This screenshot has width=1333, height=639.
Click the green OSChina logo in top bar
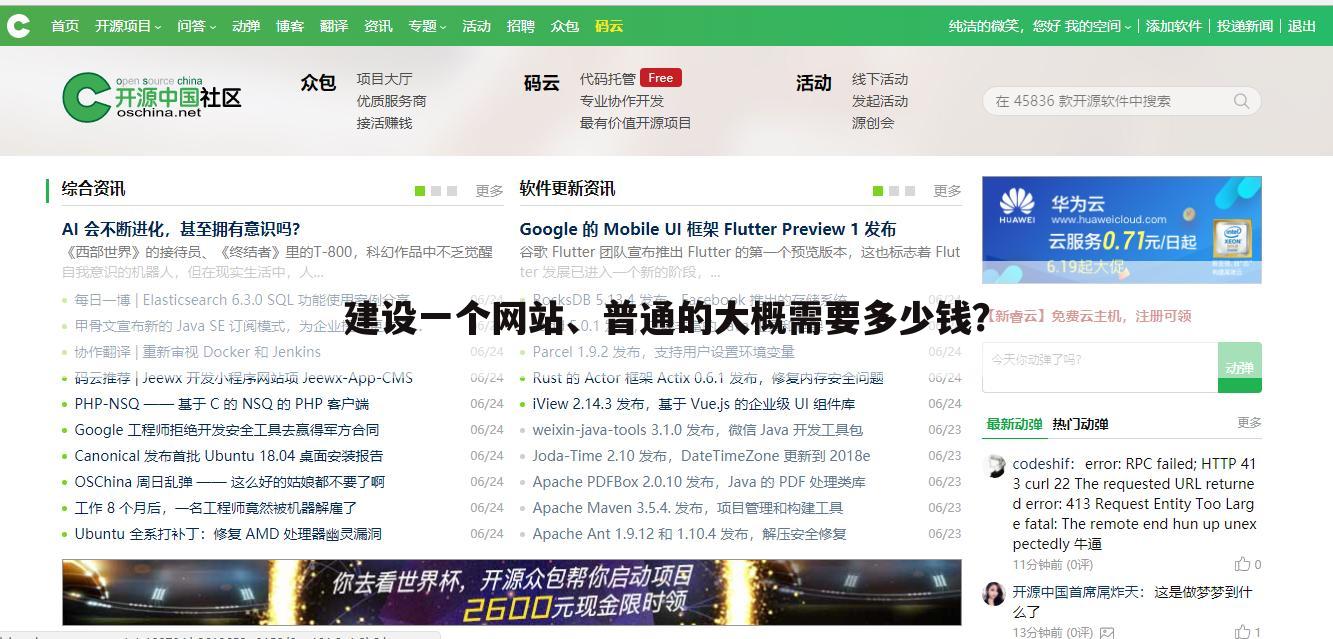point(18,26)
